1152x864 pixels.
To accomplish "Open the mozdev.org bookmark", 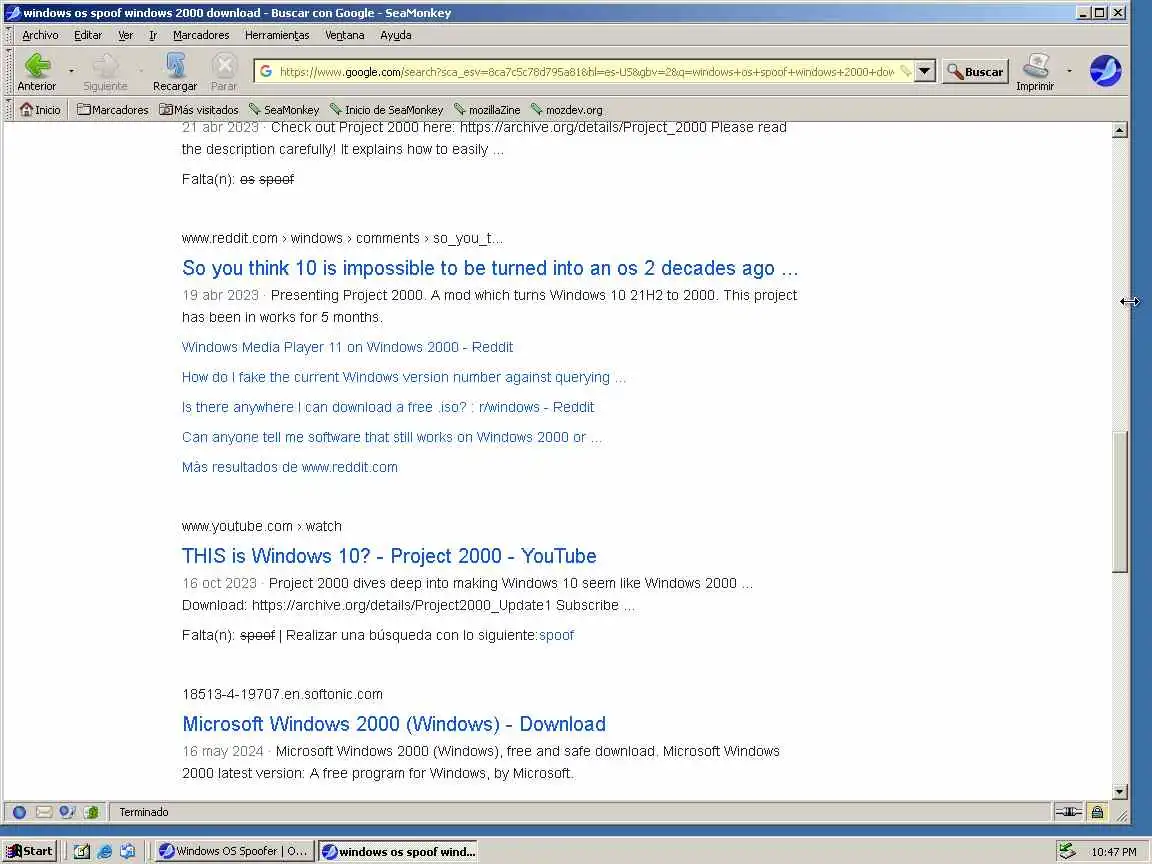I will pos(566,109).
